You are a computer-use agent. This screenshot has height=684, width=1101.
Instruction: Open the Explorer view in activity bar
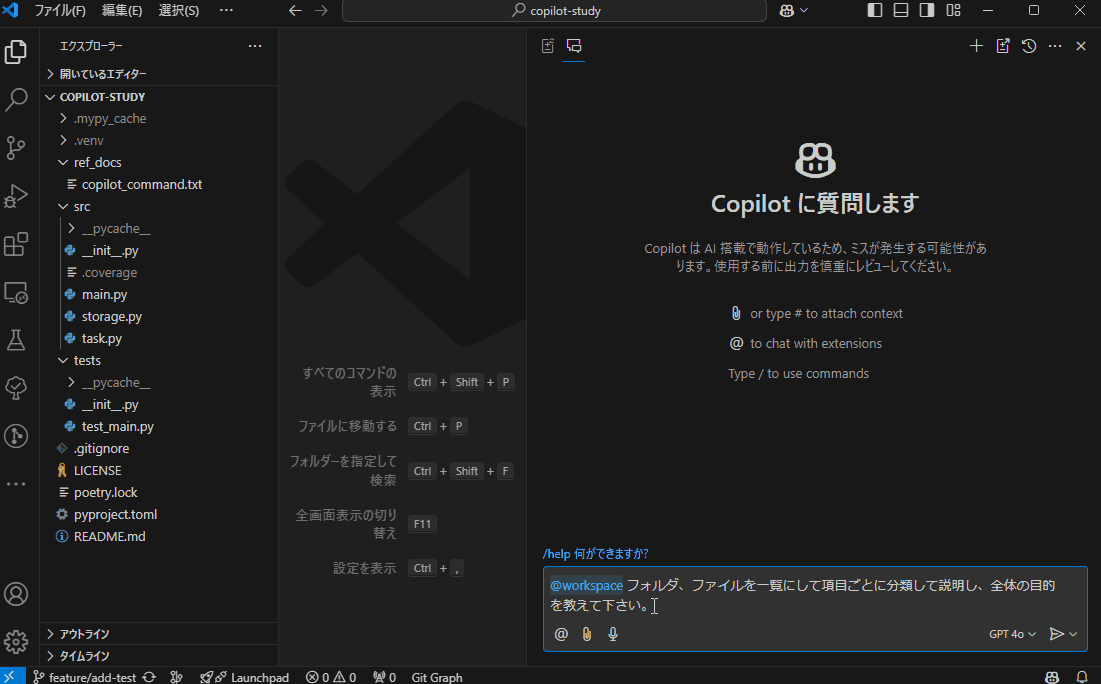pos(16,52)
